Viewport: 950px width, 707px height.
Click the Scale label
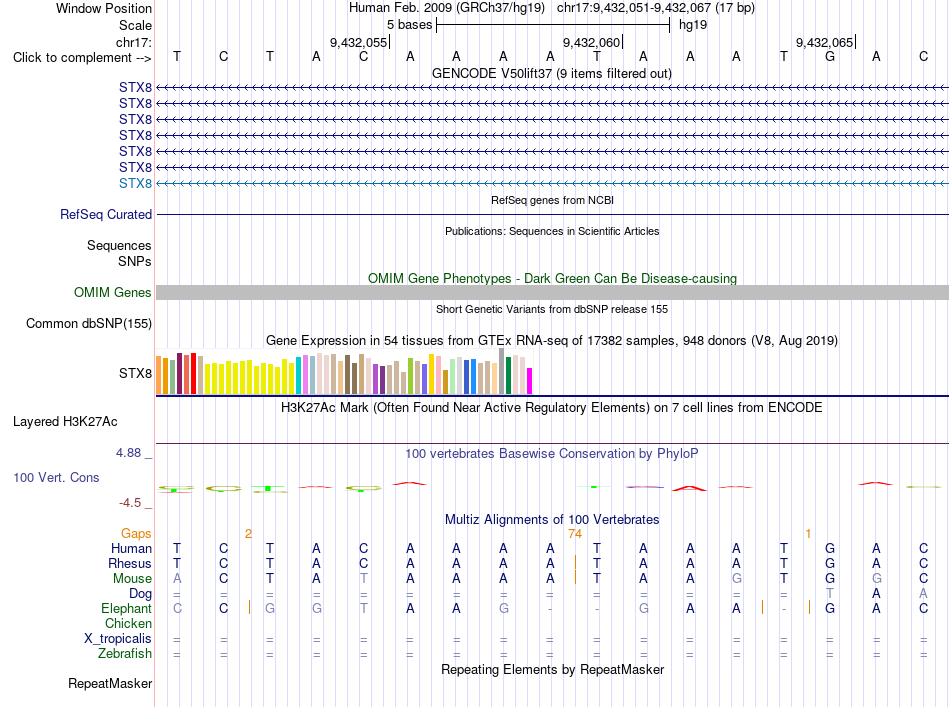click(136, 25)
